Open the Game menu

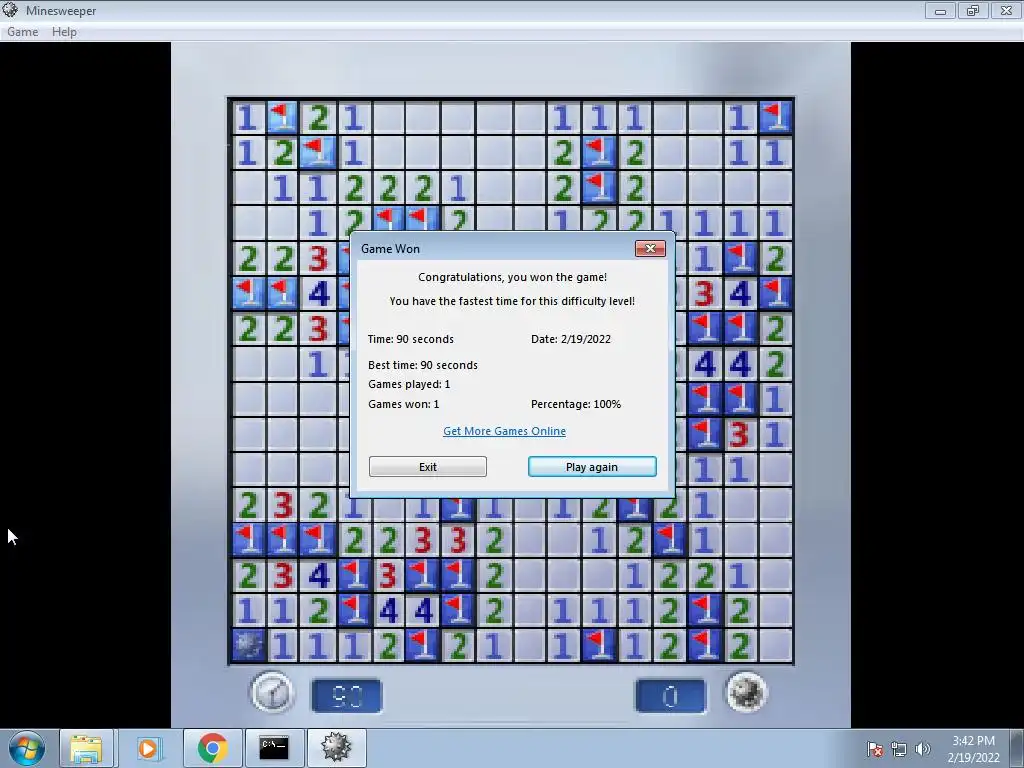[x=22, y=31]
